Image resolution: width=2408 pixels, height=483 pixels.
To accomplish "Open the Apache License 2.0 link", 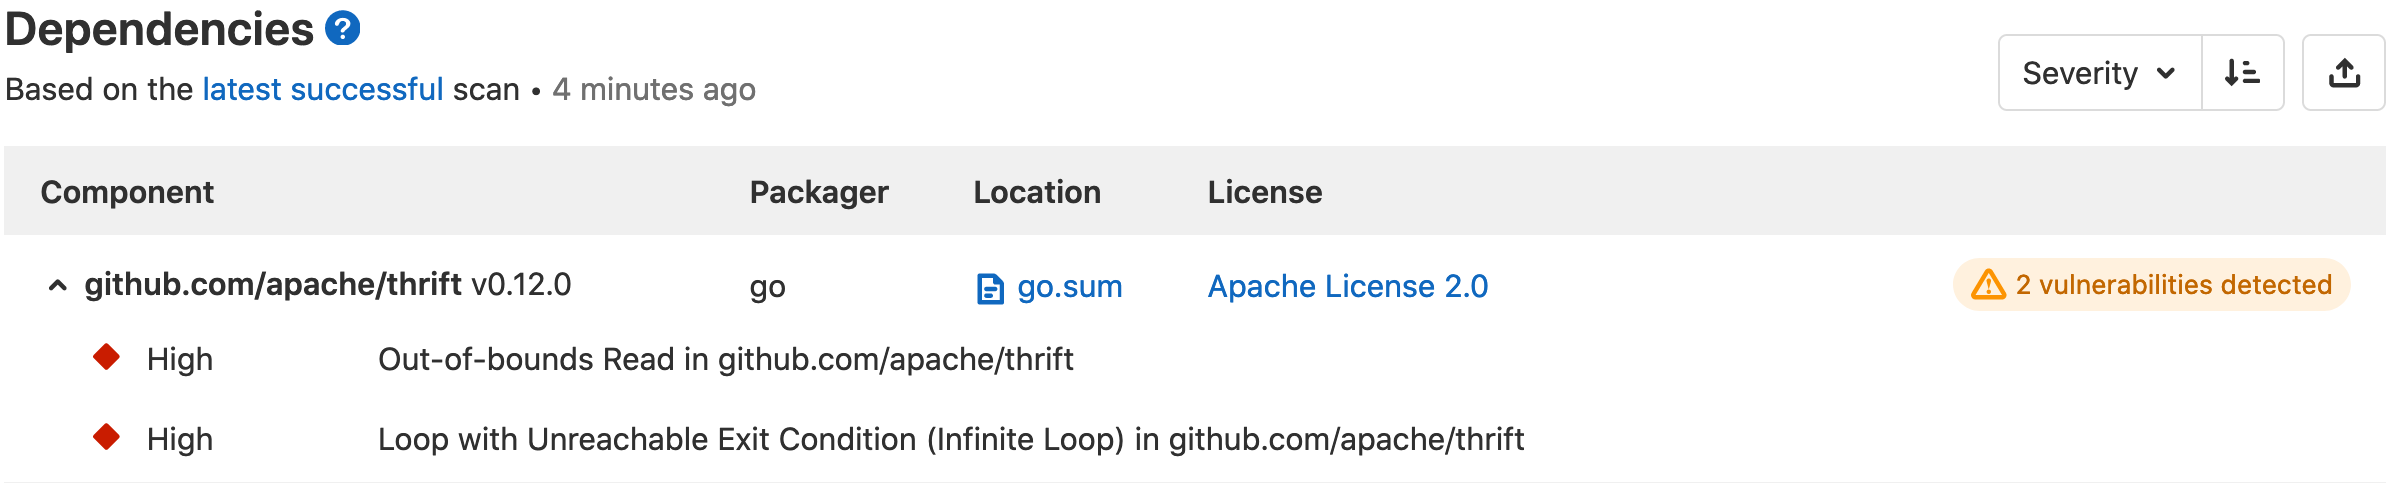I will click(x=1348, y=286).
